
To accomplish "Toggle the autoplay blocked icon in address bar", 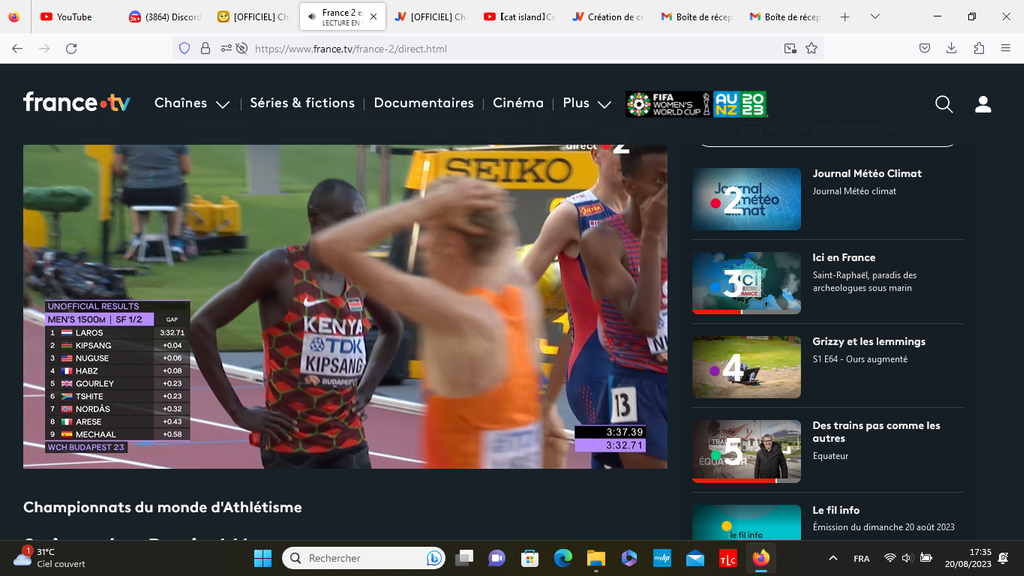I will (x=242, y=48).
